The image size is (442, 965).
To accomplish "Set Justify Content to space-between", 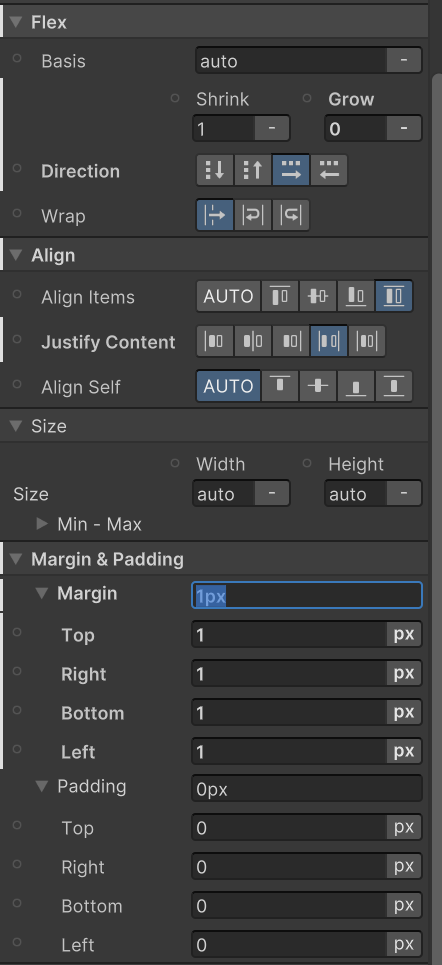I will pyautogui.click(x=329, y=342).
